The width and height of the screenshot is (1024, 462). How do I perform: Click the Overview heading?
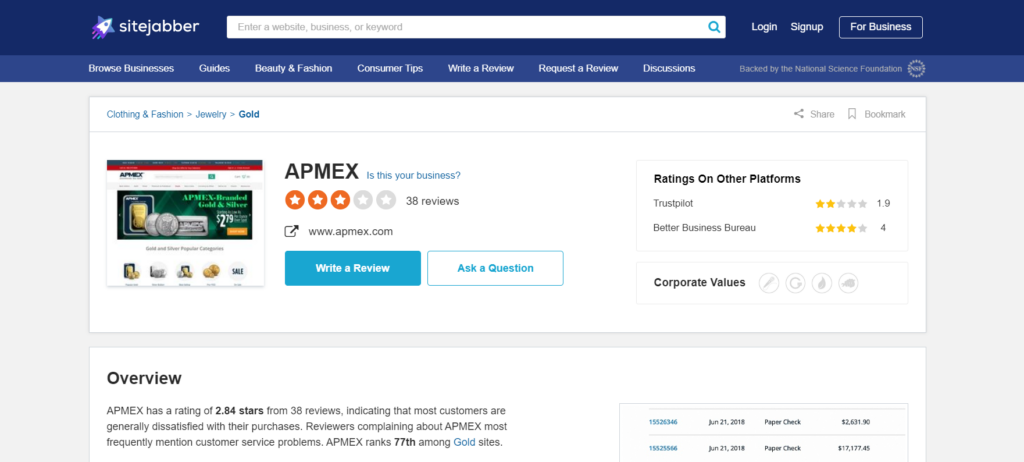(144, 378)
